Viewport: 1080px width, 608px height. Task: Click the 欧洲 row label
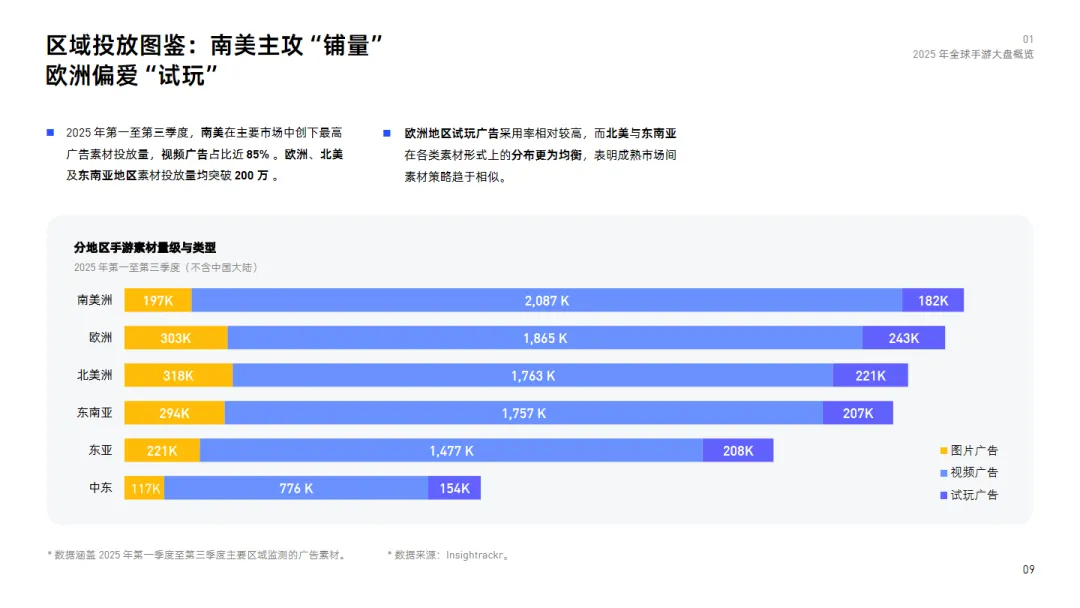click(101, 337)
